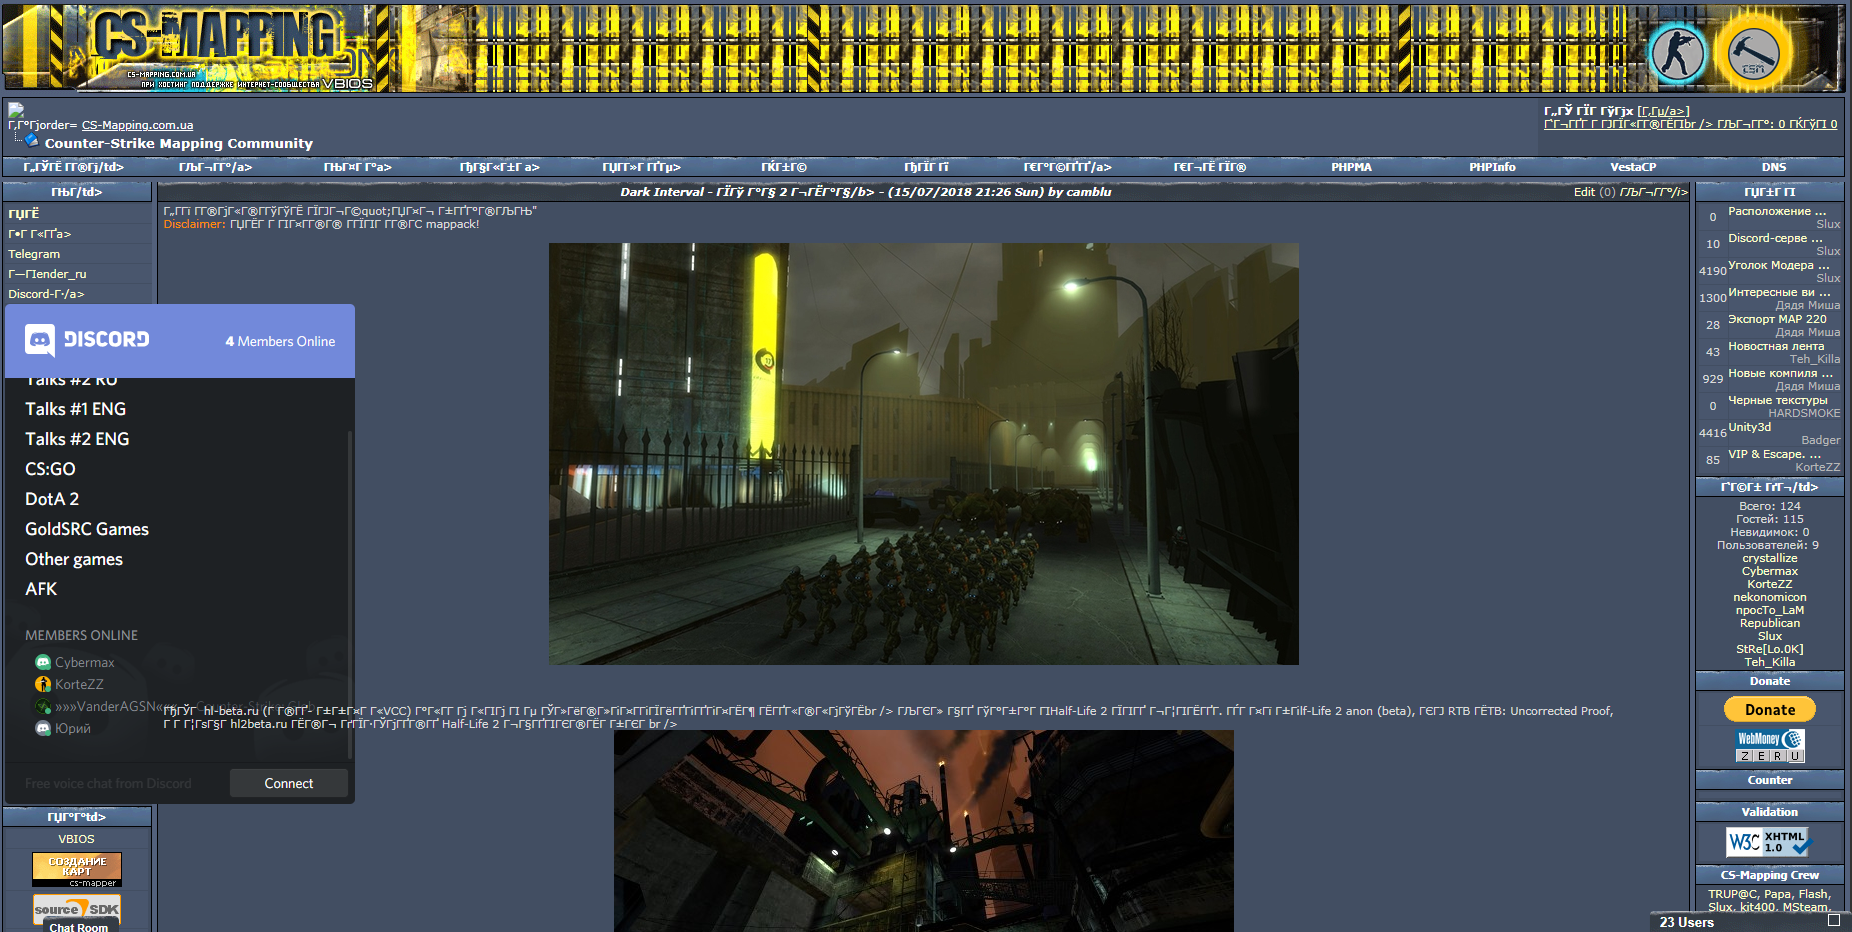The image size is (1852, 932).
Task: Open the StRe[Lo.0K] user profile
Action: click(1770, 649)
